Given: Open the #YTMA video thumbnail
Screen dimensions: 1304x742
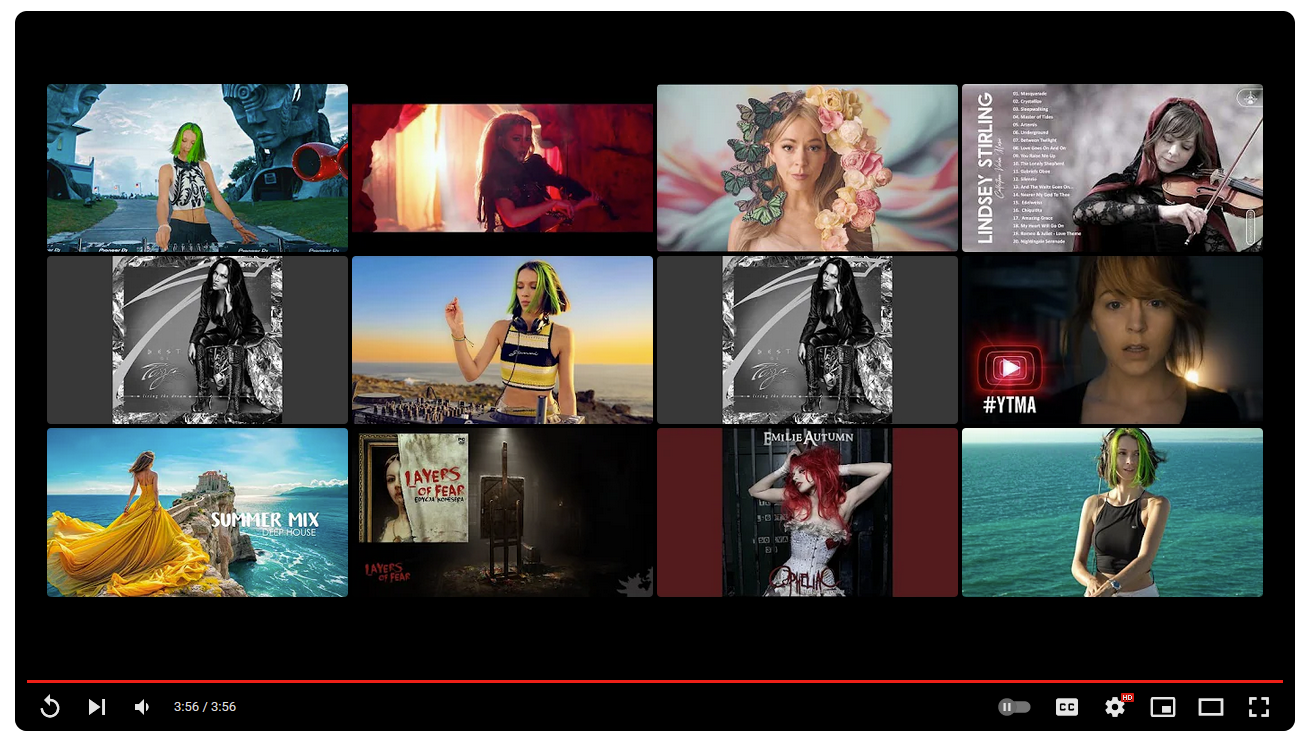Looking at the screenshot, I should (x=1112, y=340).
